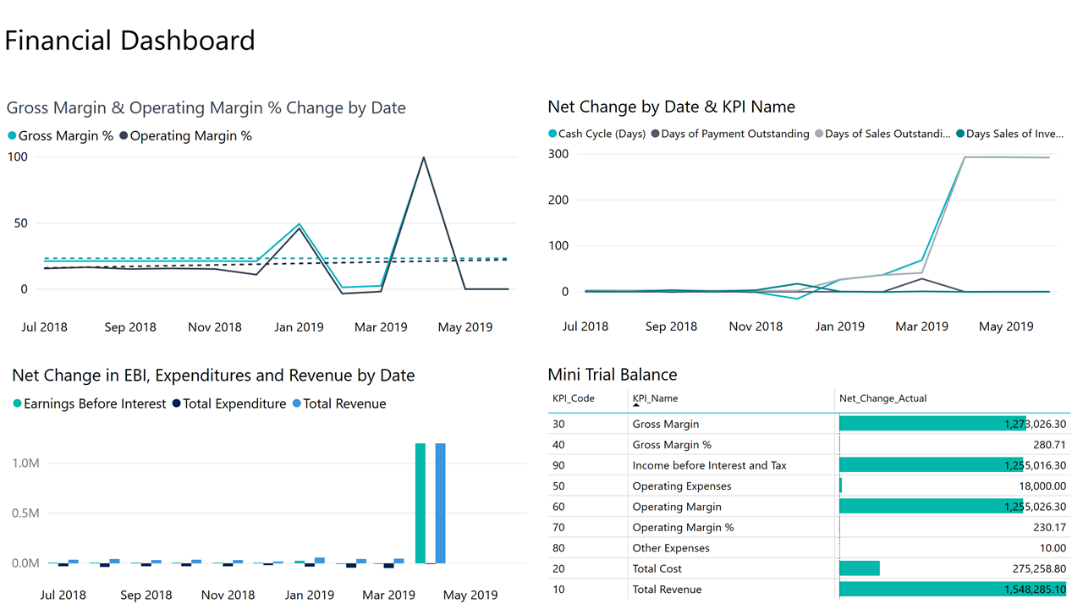Click the dark Operating Margin % legend dot

[123, 137]
